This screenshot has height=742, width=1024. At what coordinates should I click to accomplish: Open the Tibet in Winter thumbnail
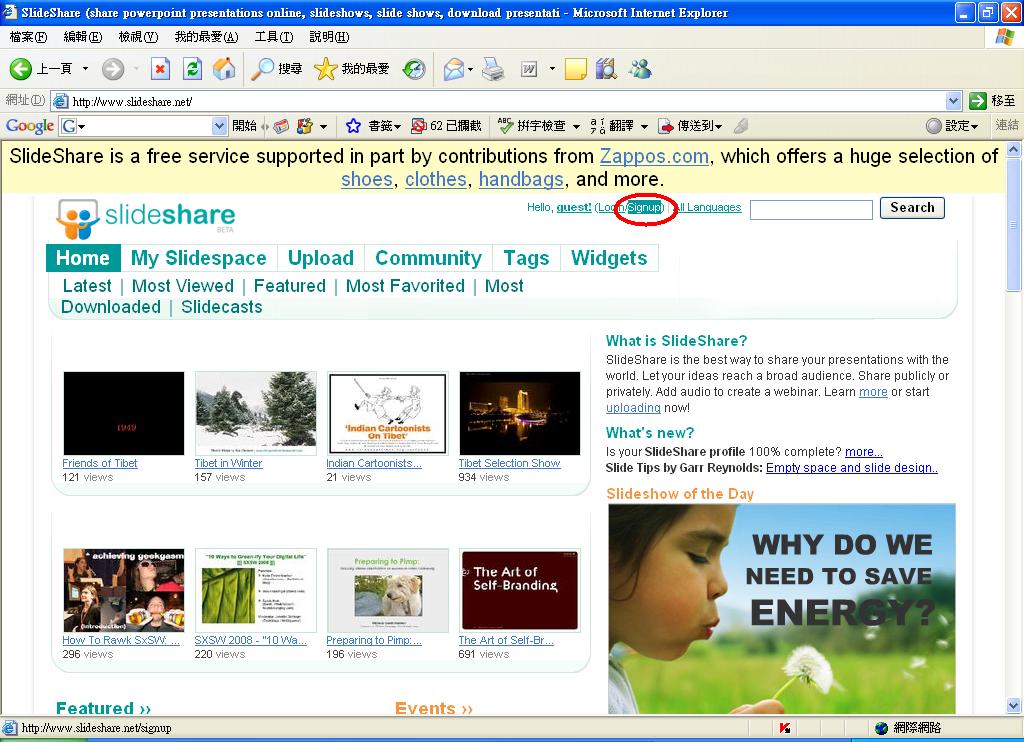[x=255, y=413]
